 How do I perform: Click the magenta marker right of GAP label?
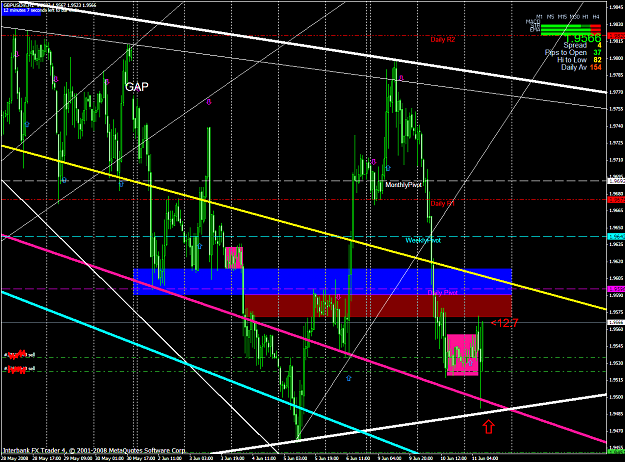coord(208,102)
